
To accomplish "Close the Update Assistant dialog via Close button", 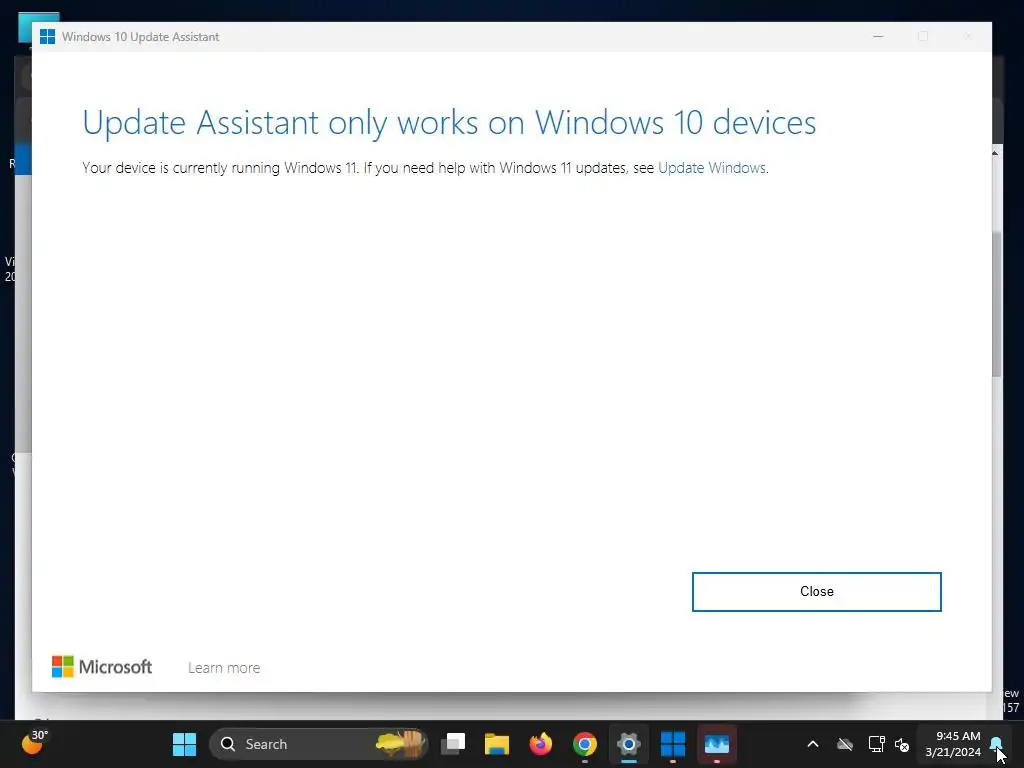I will click(x=816, y=592).
